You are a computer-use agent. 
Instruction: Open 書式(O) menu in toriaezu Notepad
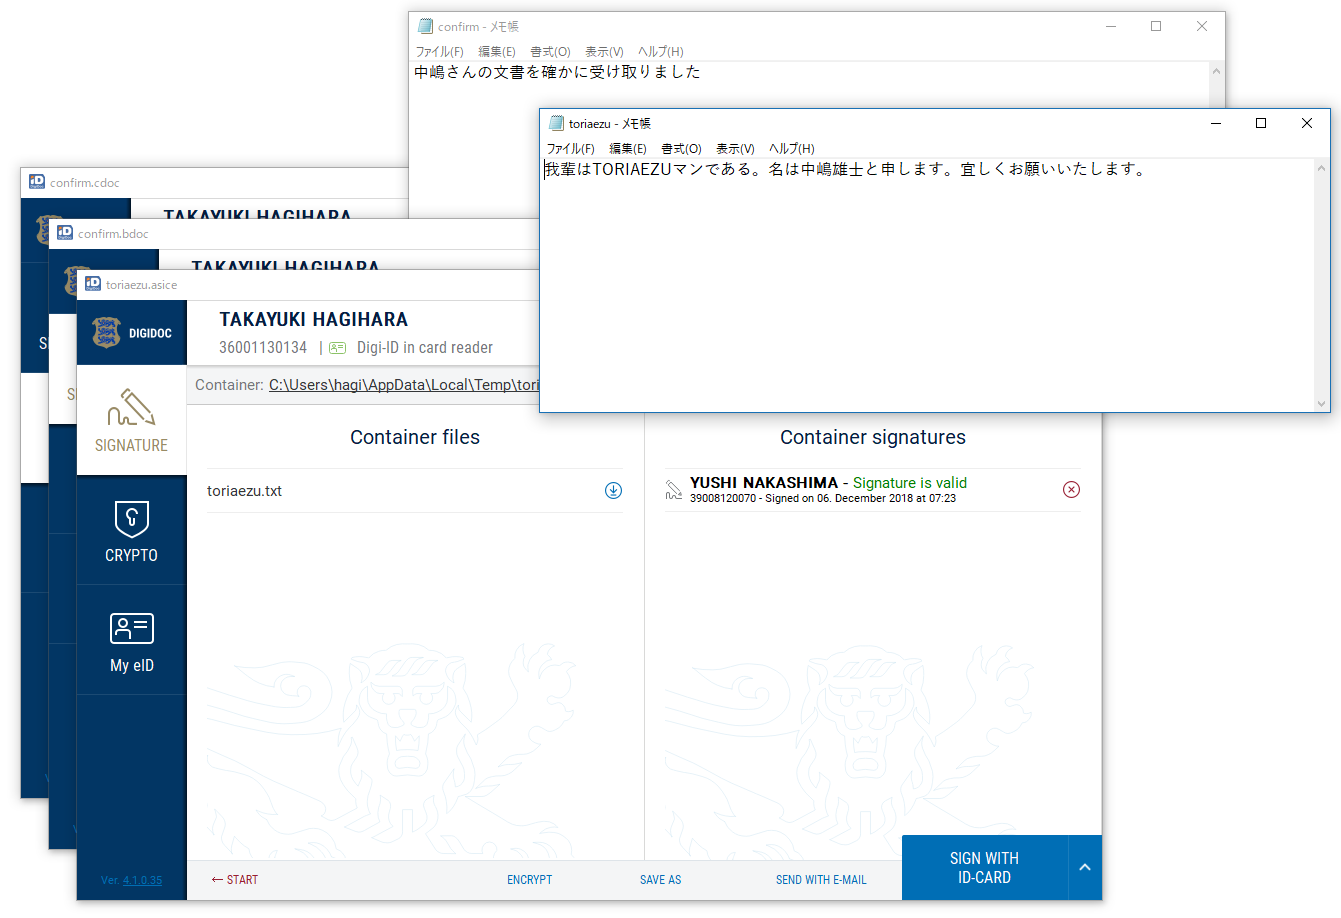(681, 149)
